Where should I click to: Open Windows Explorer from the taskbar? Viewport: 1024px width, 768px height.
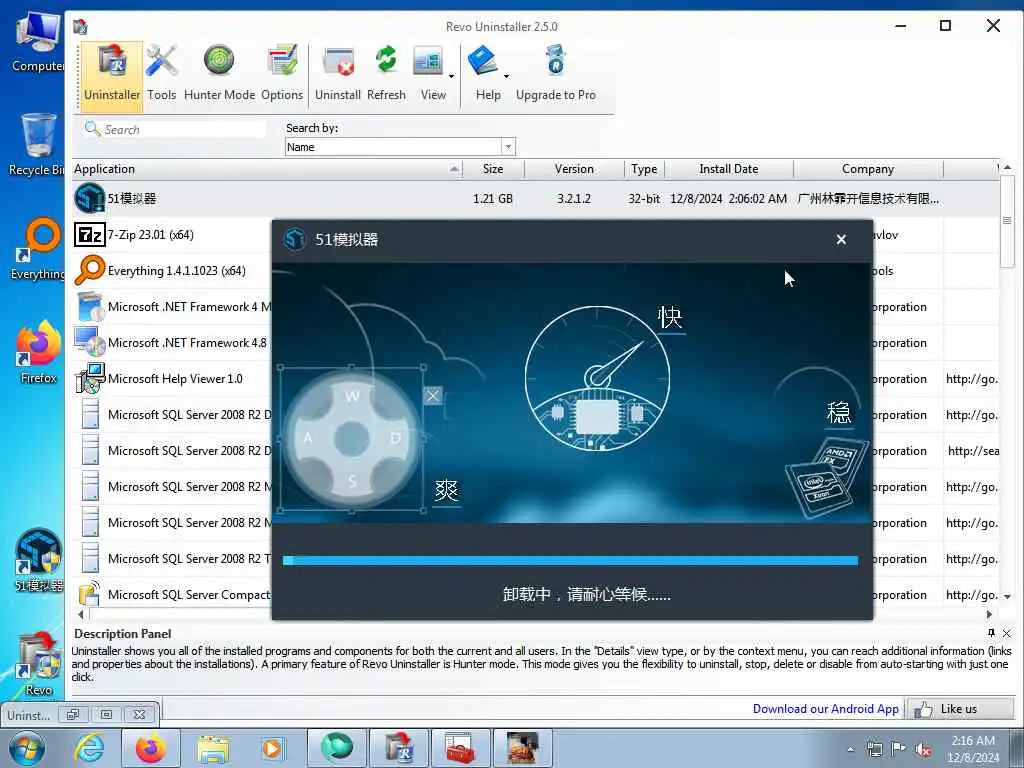(213, 748)
